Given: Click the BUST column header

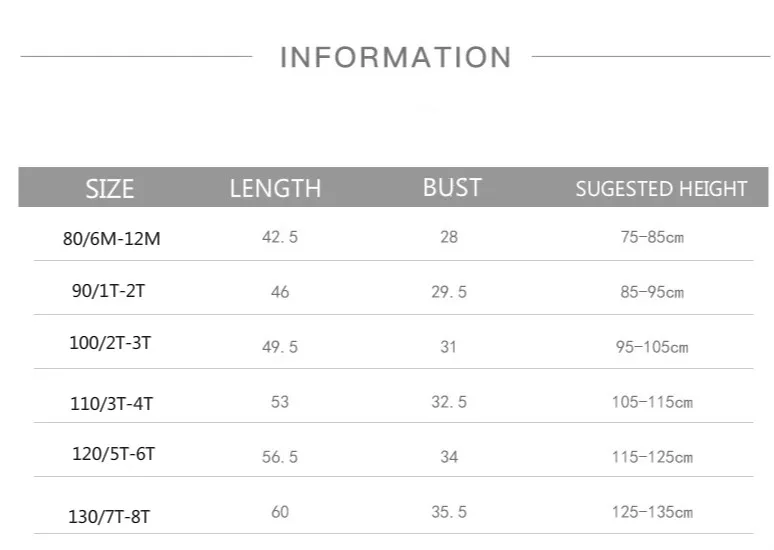Looking at the screenshot, I should coord(452,187).
